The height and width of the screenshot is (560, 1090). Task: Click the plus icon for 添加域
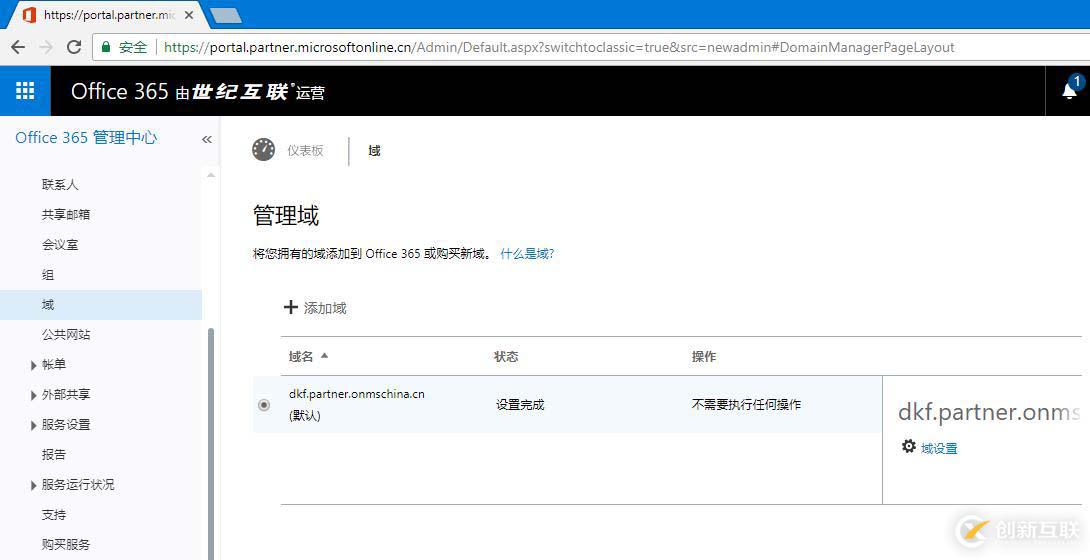click(291, 307)
